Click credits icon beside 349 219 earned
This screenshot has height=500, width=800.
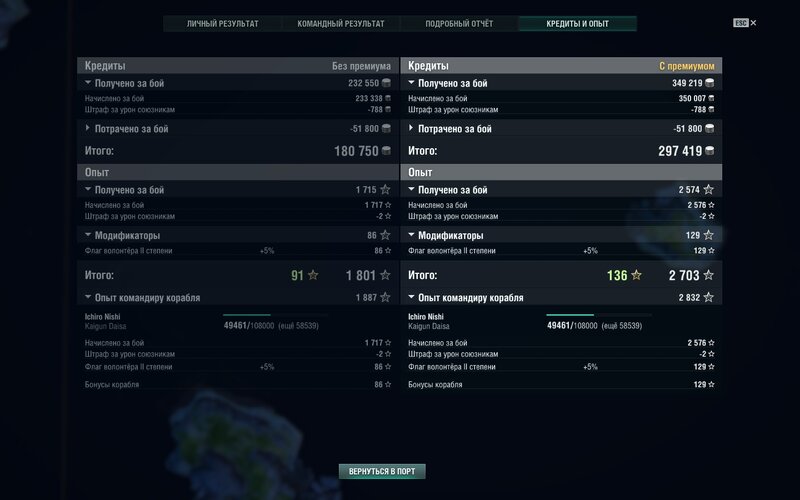709,84
